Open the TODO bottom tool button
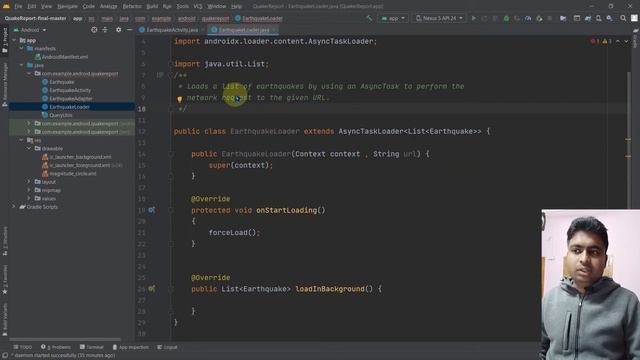Image resolution: width=640 pixels, height=360 pixels. coord(22,347)
